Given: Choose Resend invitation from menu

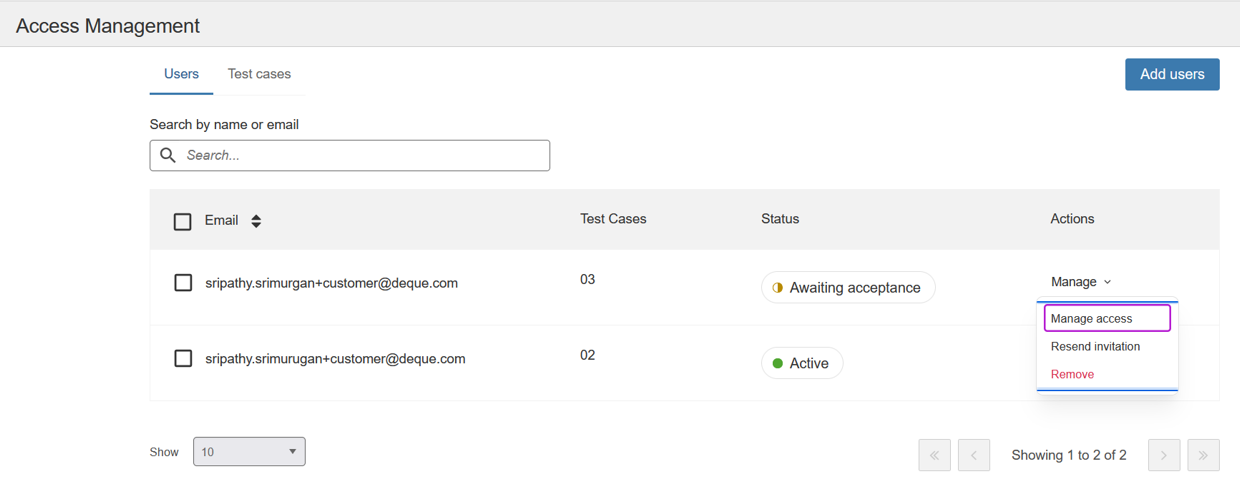Looking at the screenshot, I should point(1107,346).
